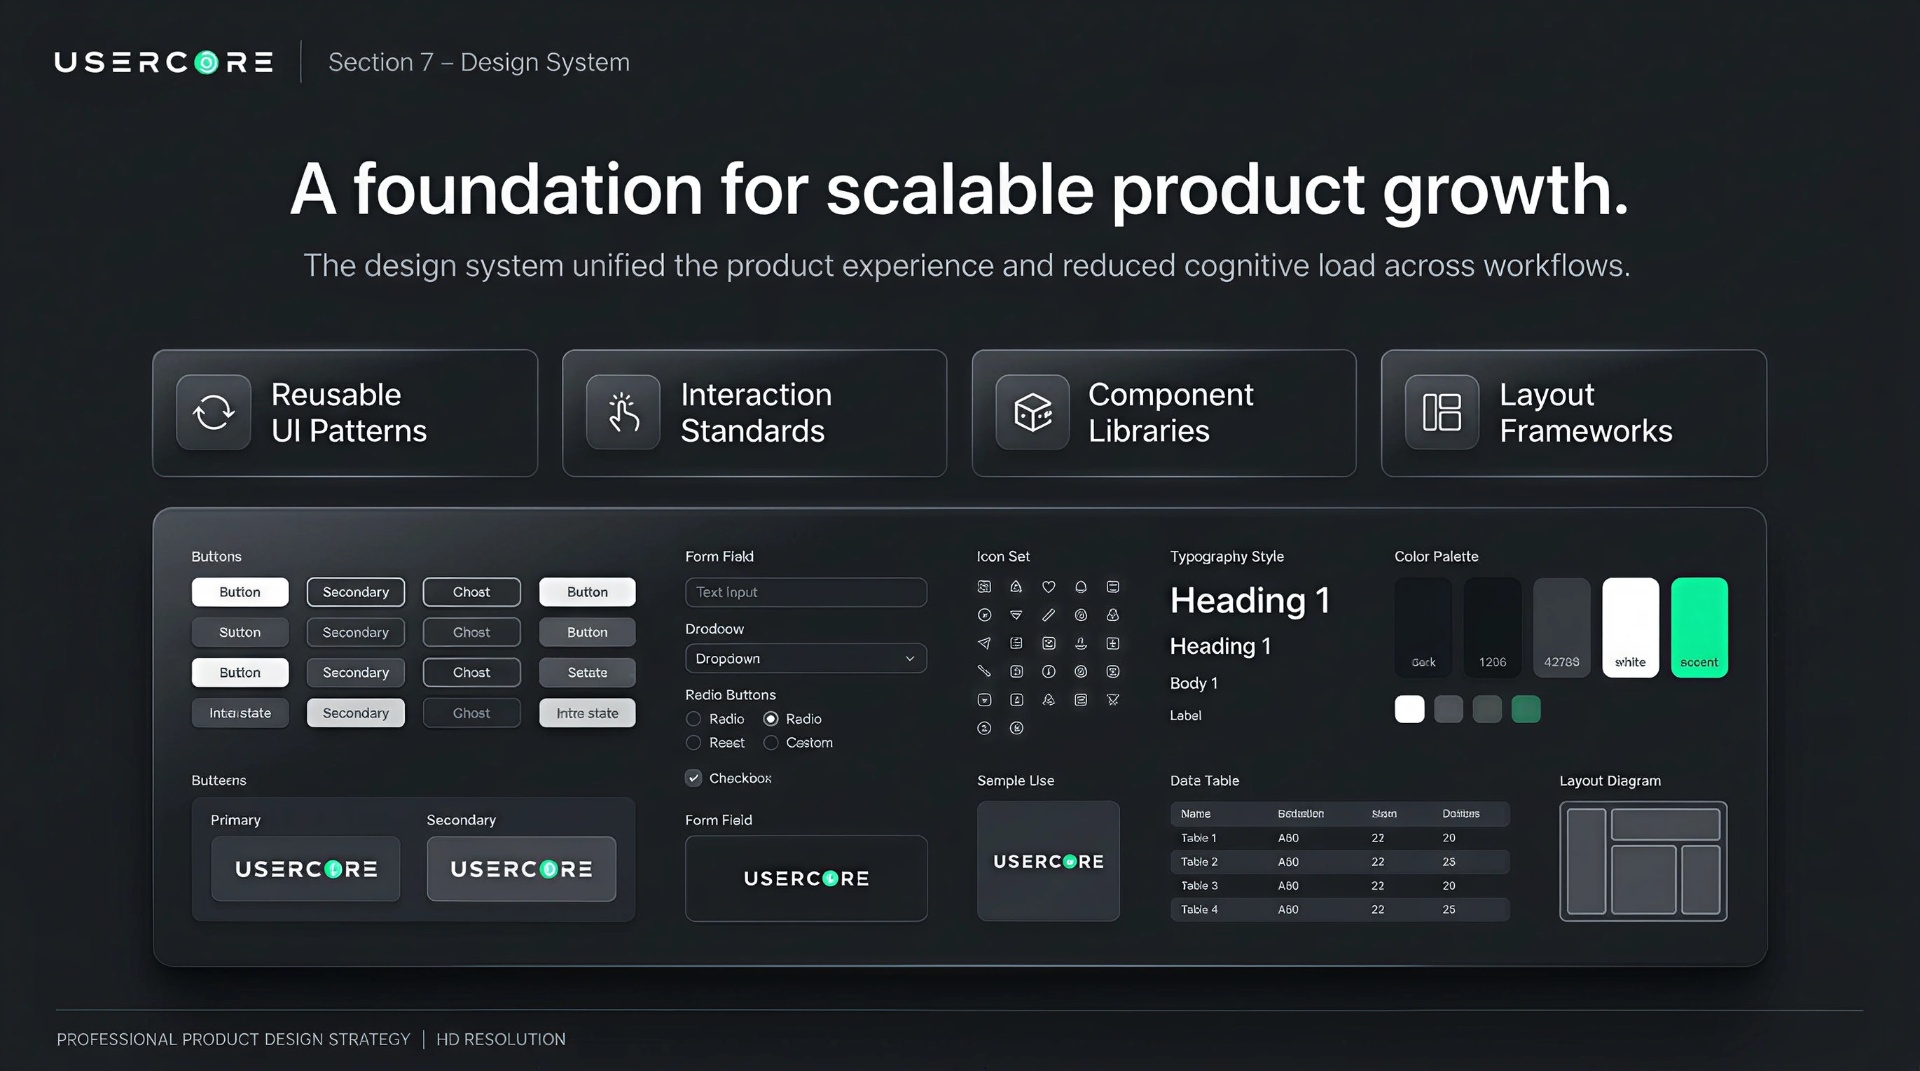Click the large Heading 1 typography sample
Viewport: 1920px width, 1071px height.
(1249, 600)
